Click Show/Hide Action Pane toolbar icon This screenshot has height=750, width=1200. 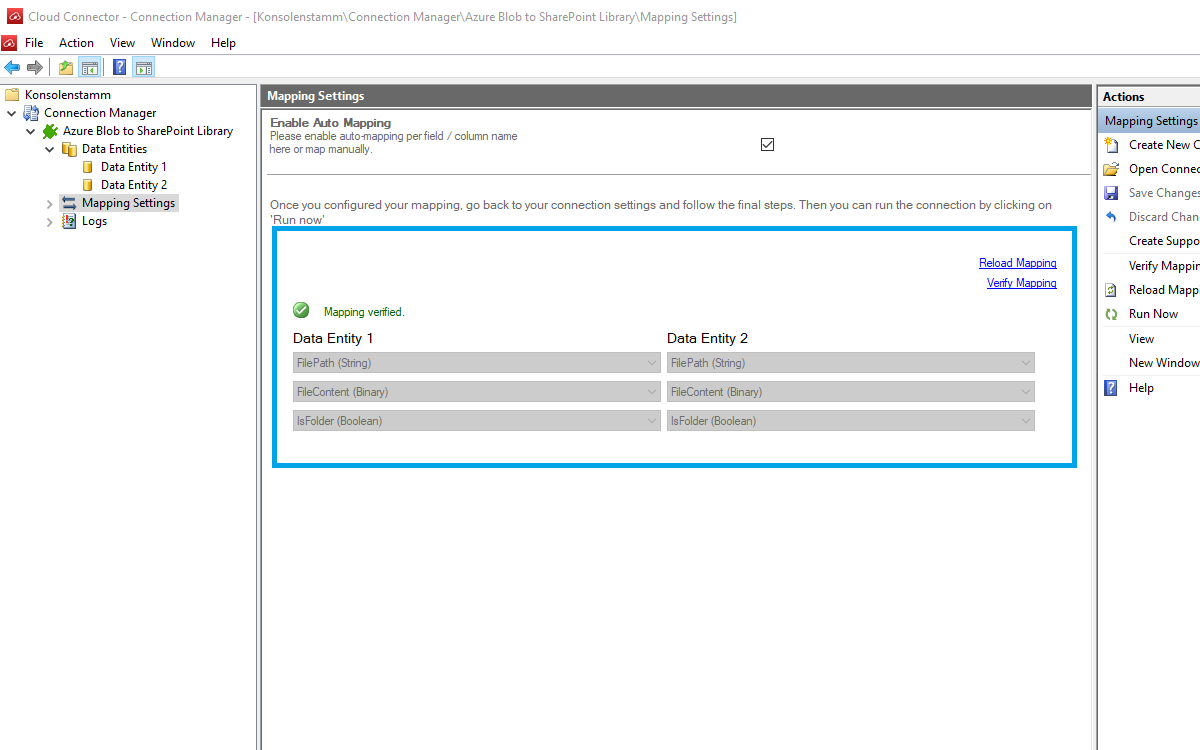[x=144, y=67]
